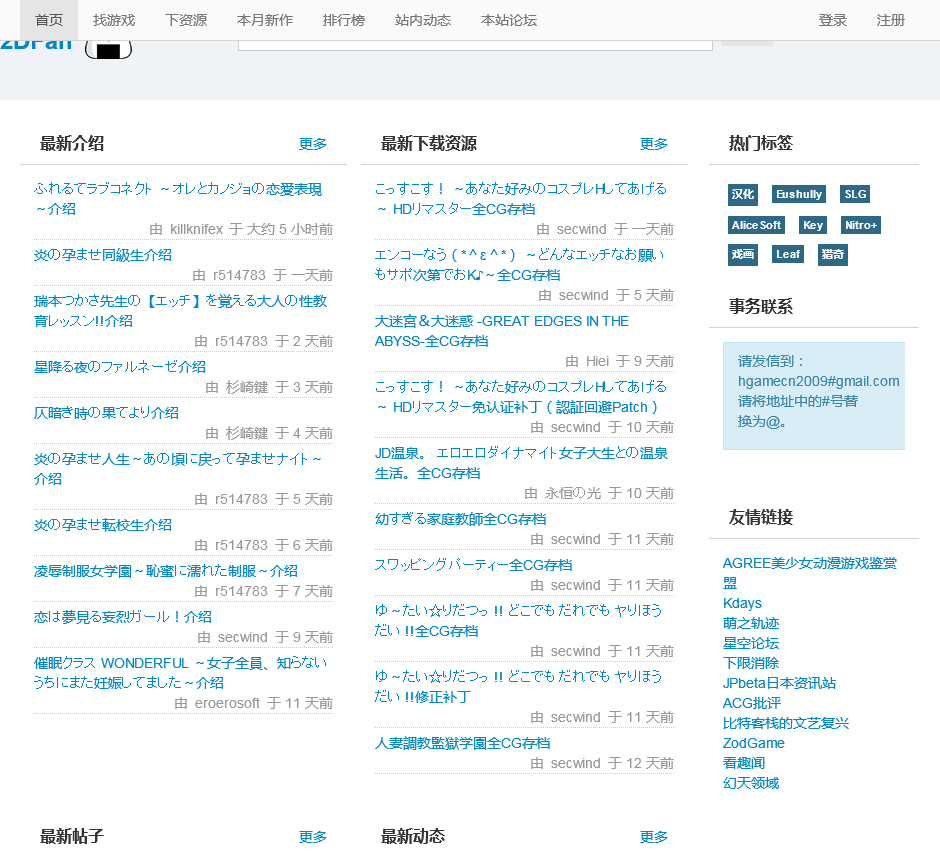Screen dimensions: 940x855
Task: Click the 登录 login link
Action: coord(833,20)
